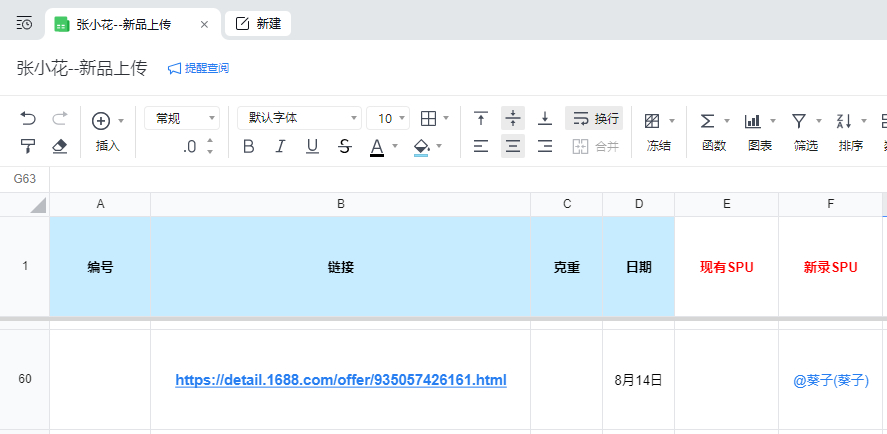Toggle the 换行 wrap text button
The width and height of the screenshot is (887, 434).
[x=594, y=119]
